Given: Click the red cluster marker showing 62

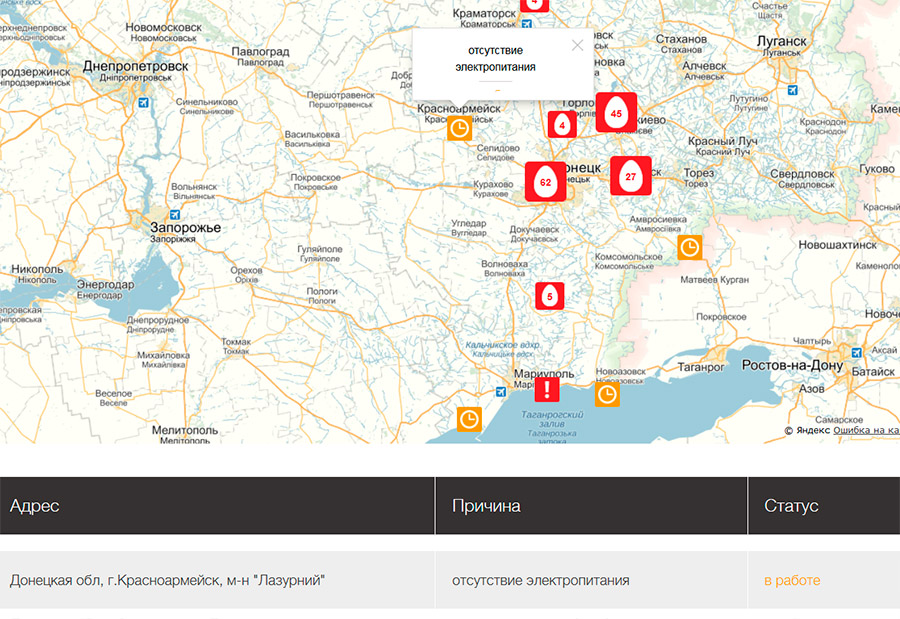Looking at the screenshot, I should point(545,182).
